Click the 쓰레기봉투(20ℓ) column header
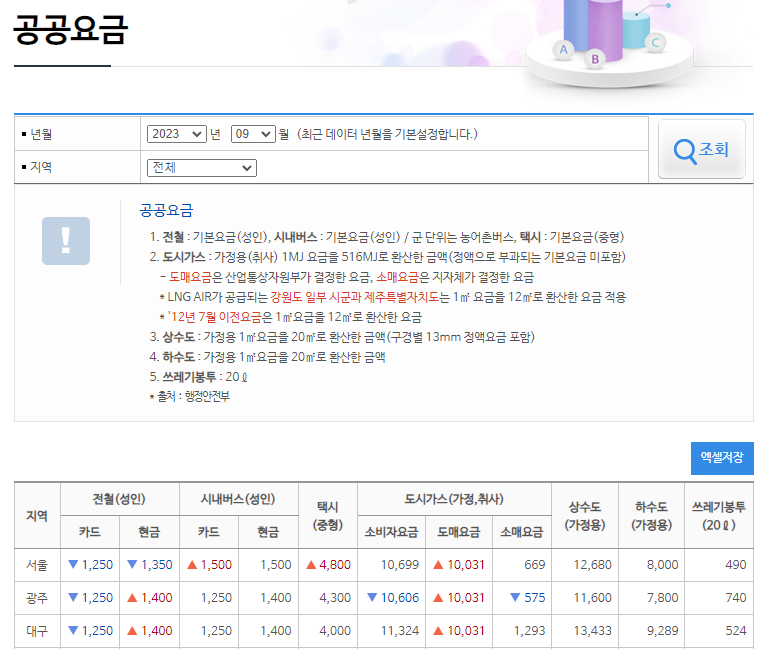770x649 pixels. pyautogui.click(x=718, y=516)
